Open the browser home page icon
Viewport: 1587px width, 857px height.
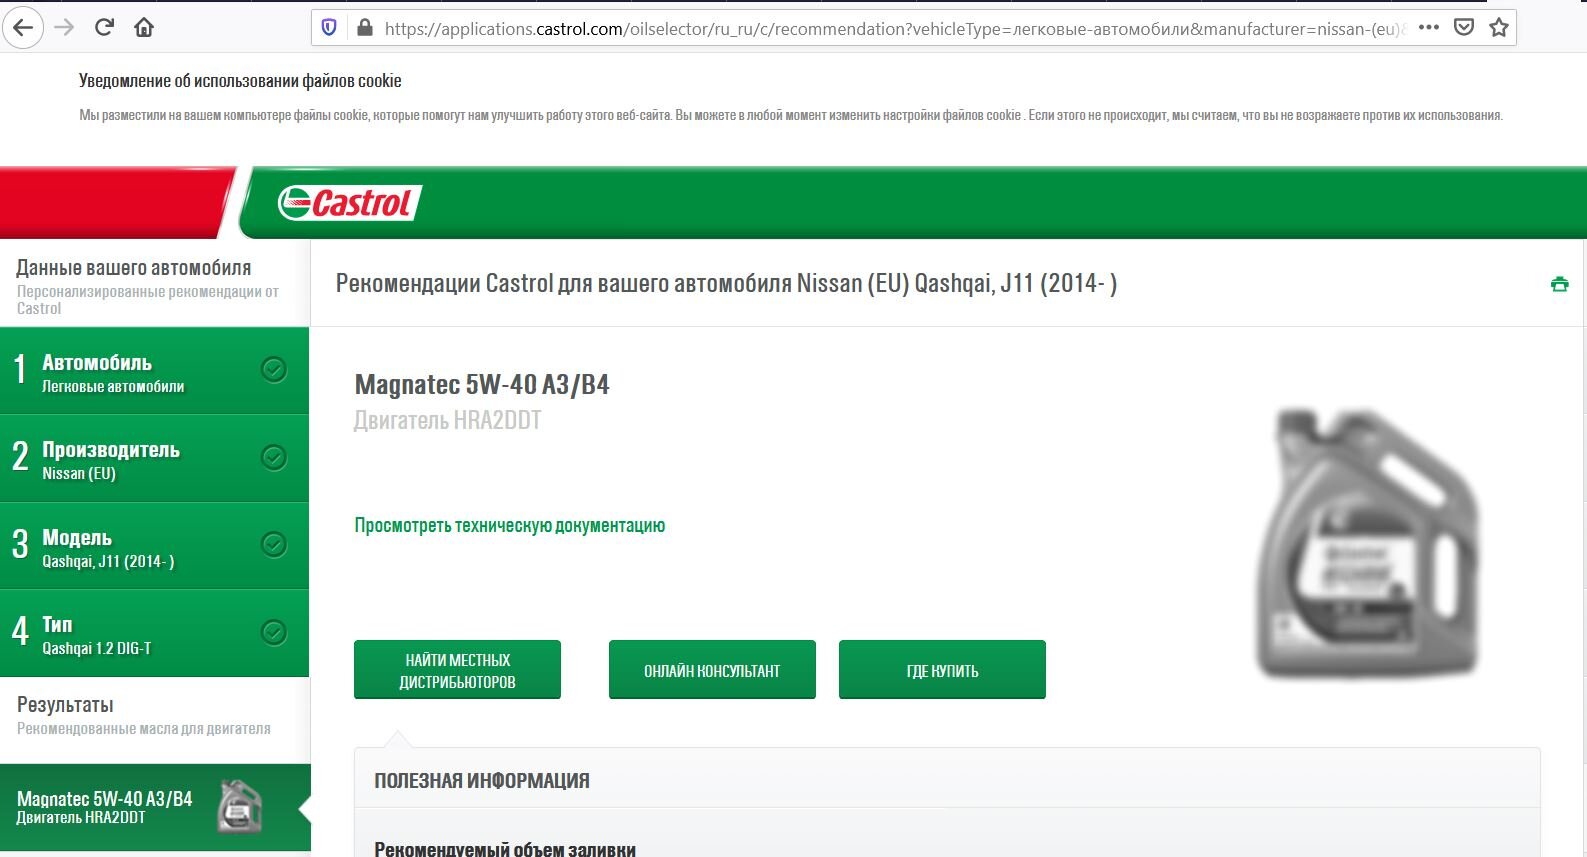click(144, 27)
